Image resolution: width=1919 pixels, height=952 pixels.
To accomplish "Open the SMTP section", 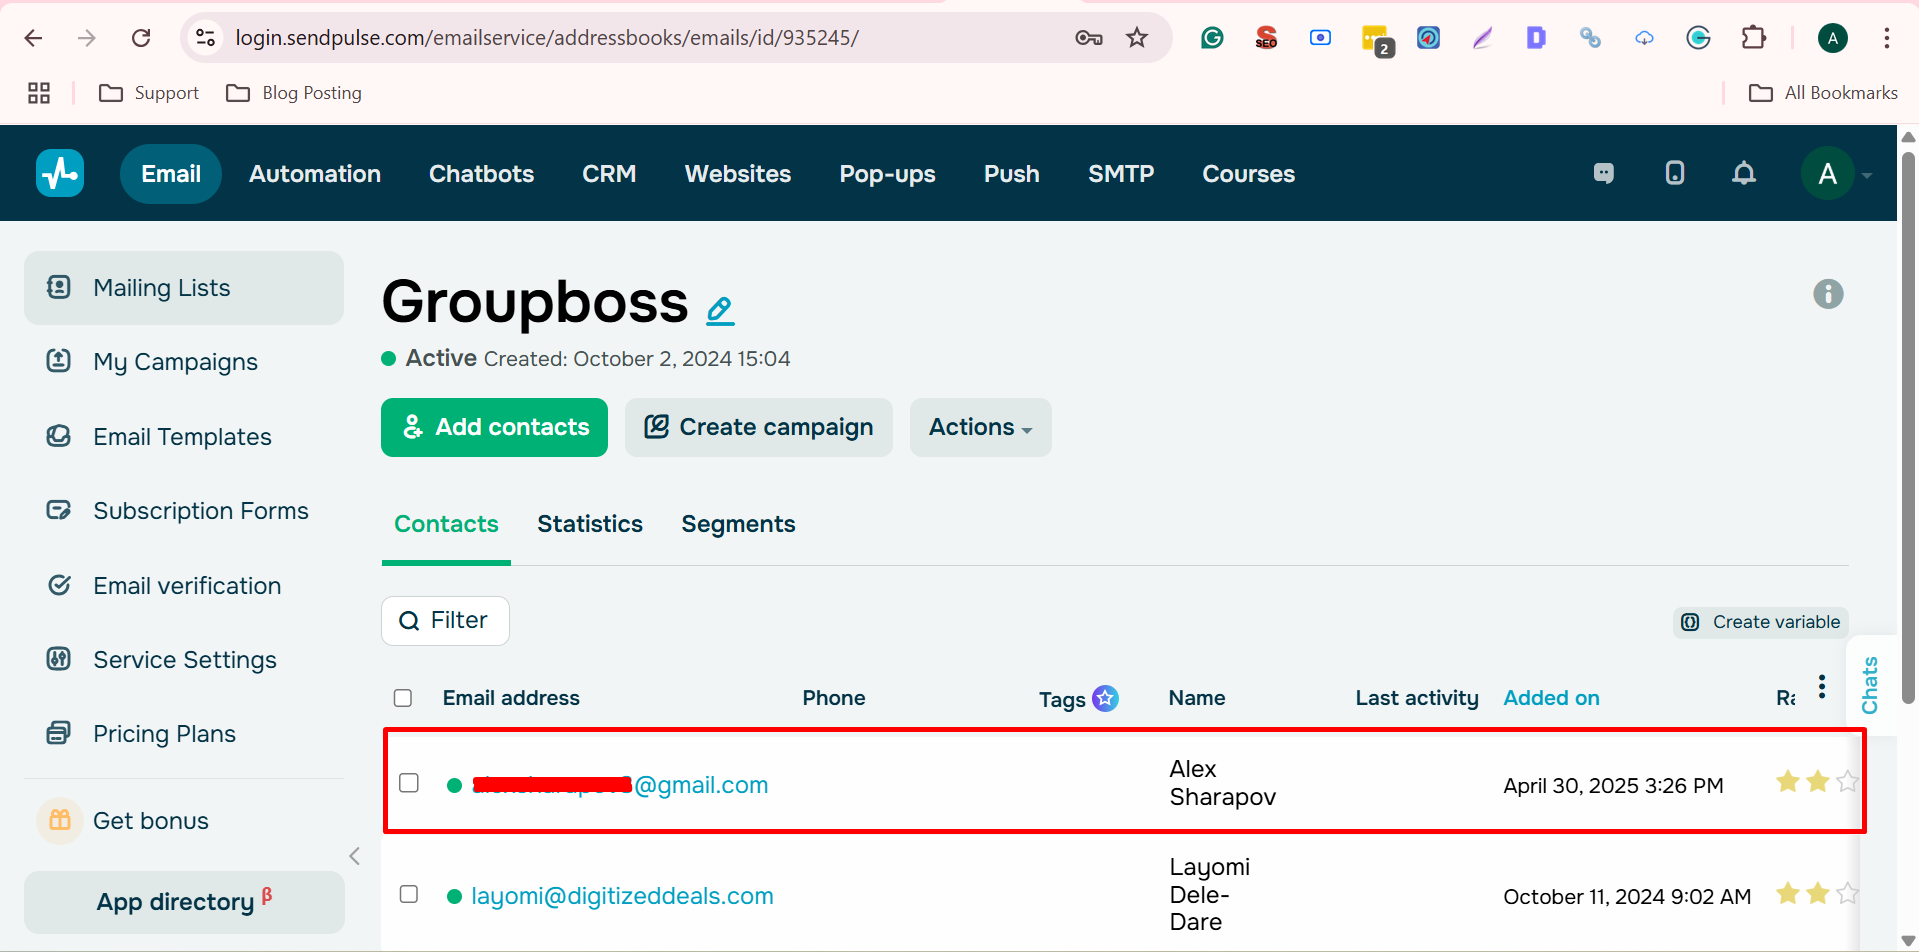I will click(x=1121, y=174).
